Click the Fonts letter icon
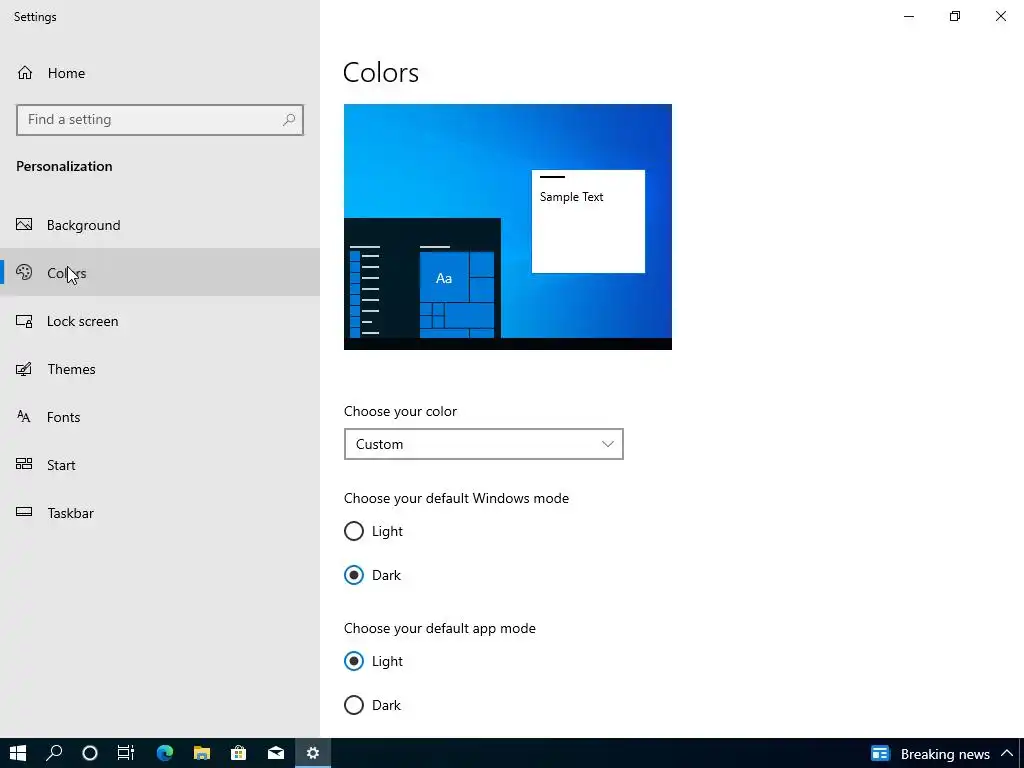 click(24, 417)
